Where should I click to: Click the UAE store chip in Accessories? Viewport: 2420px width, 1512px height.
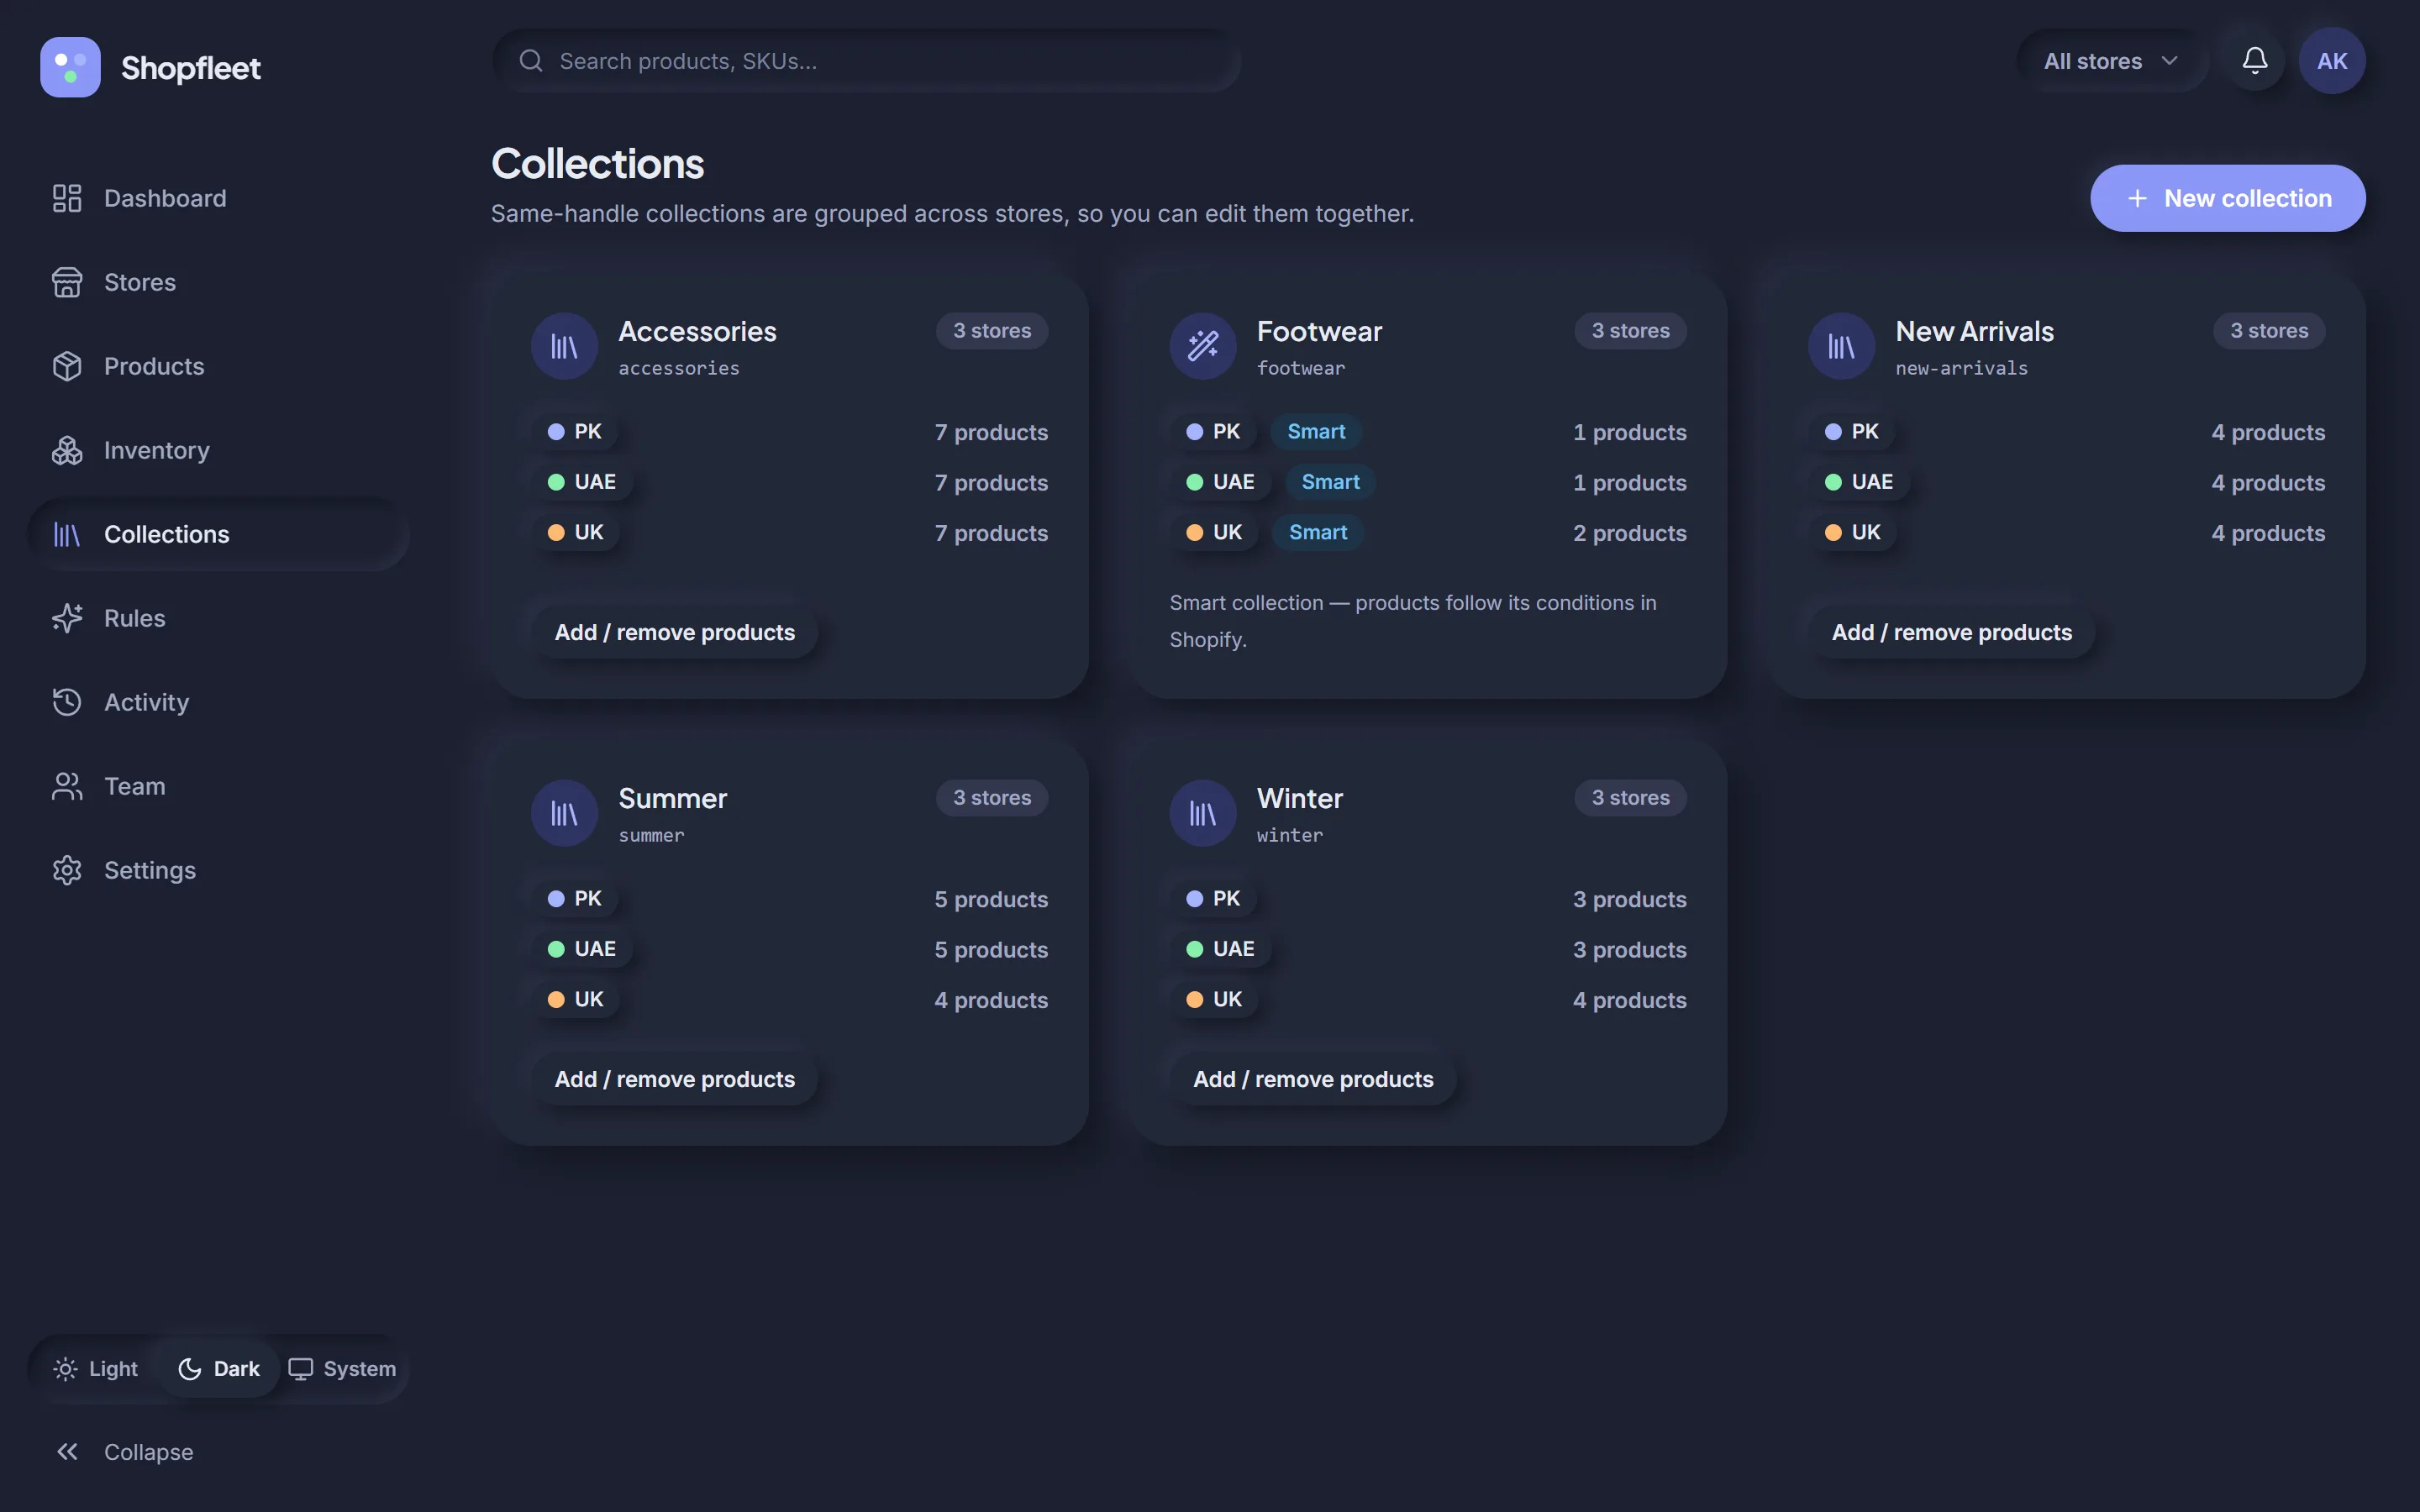click(x=582, y=482)
